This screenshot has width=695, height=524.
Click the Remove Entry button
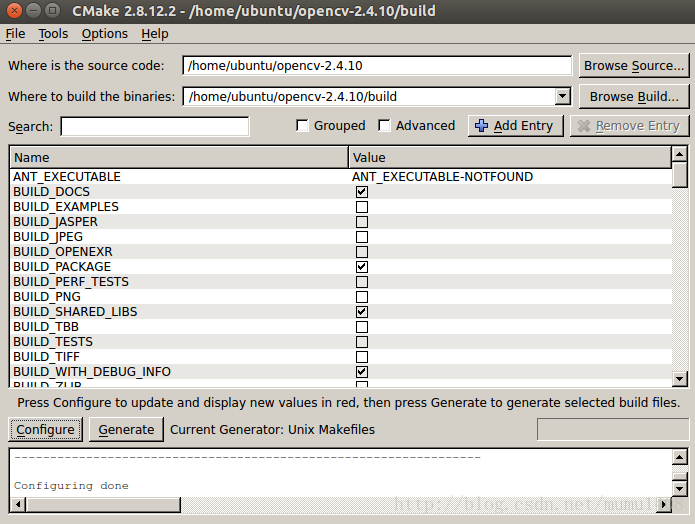(x=629, y=126)
